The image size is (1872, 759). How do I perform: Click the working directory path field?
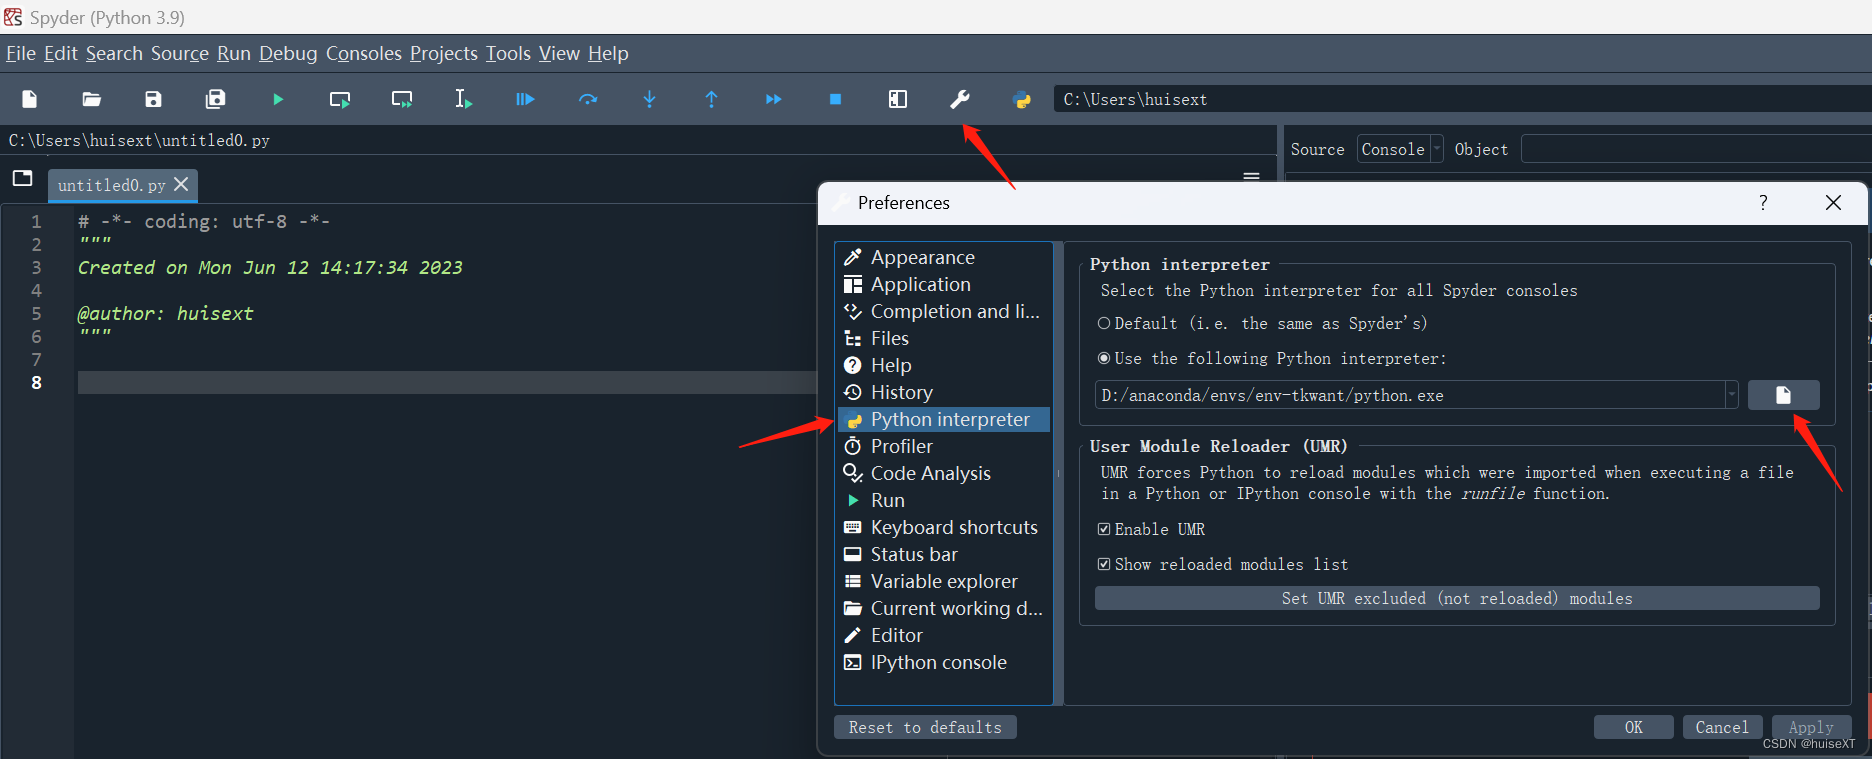[x=1462, y=99]
